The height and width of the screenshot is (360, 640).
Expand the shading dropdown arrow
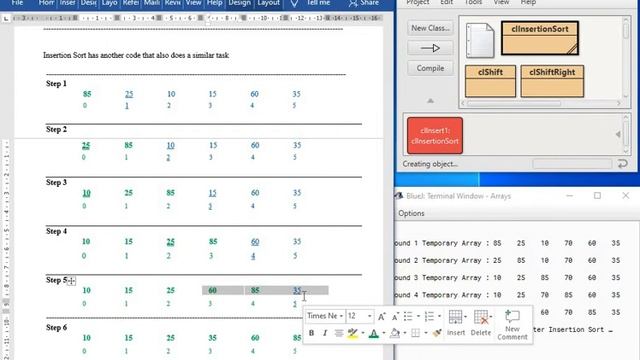405,333
